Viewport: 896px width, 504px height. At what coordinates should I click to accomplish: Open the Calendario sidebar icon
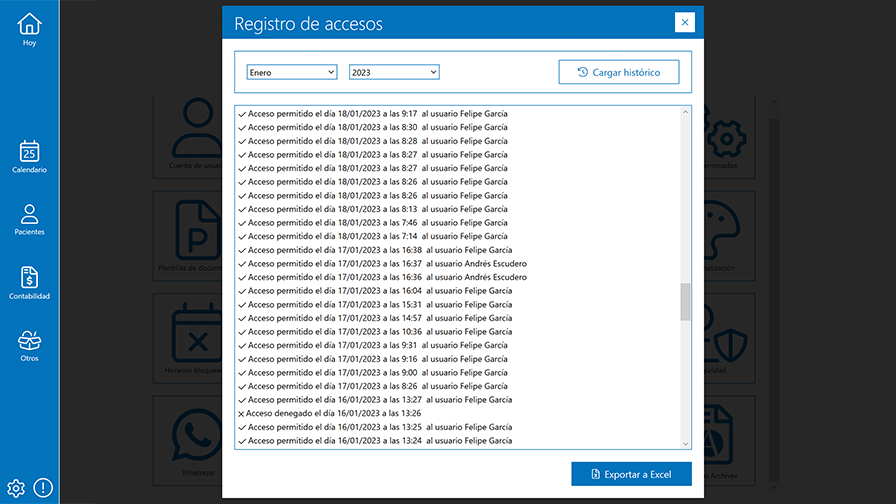[x=29, y=157]
